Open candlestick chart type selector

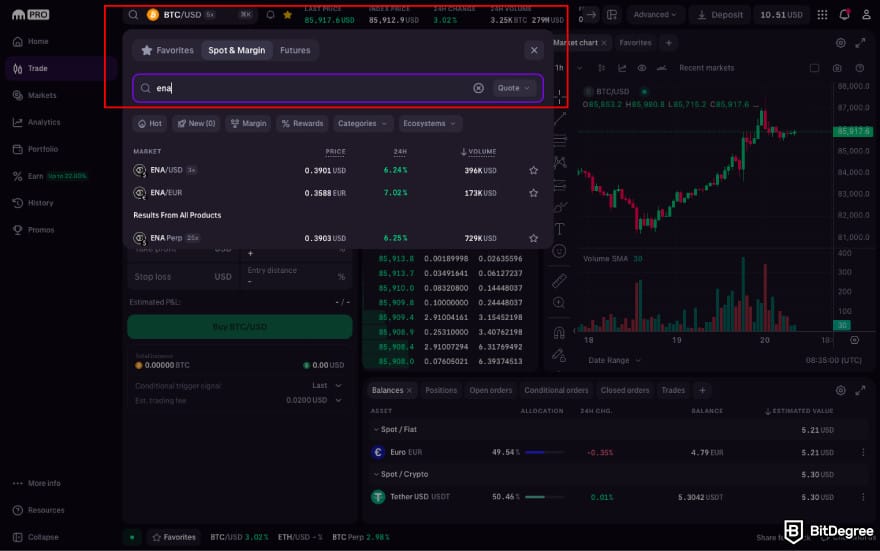click(x=602, y=68)
